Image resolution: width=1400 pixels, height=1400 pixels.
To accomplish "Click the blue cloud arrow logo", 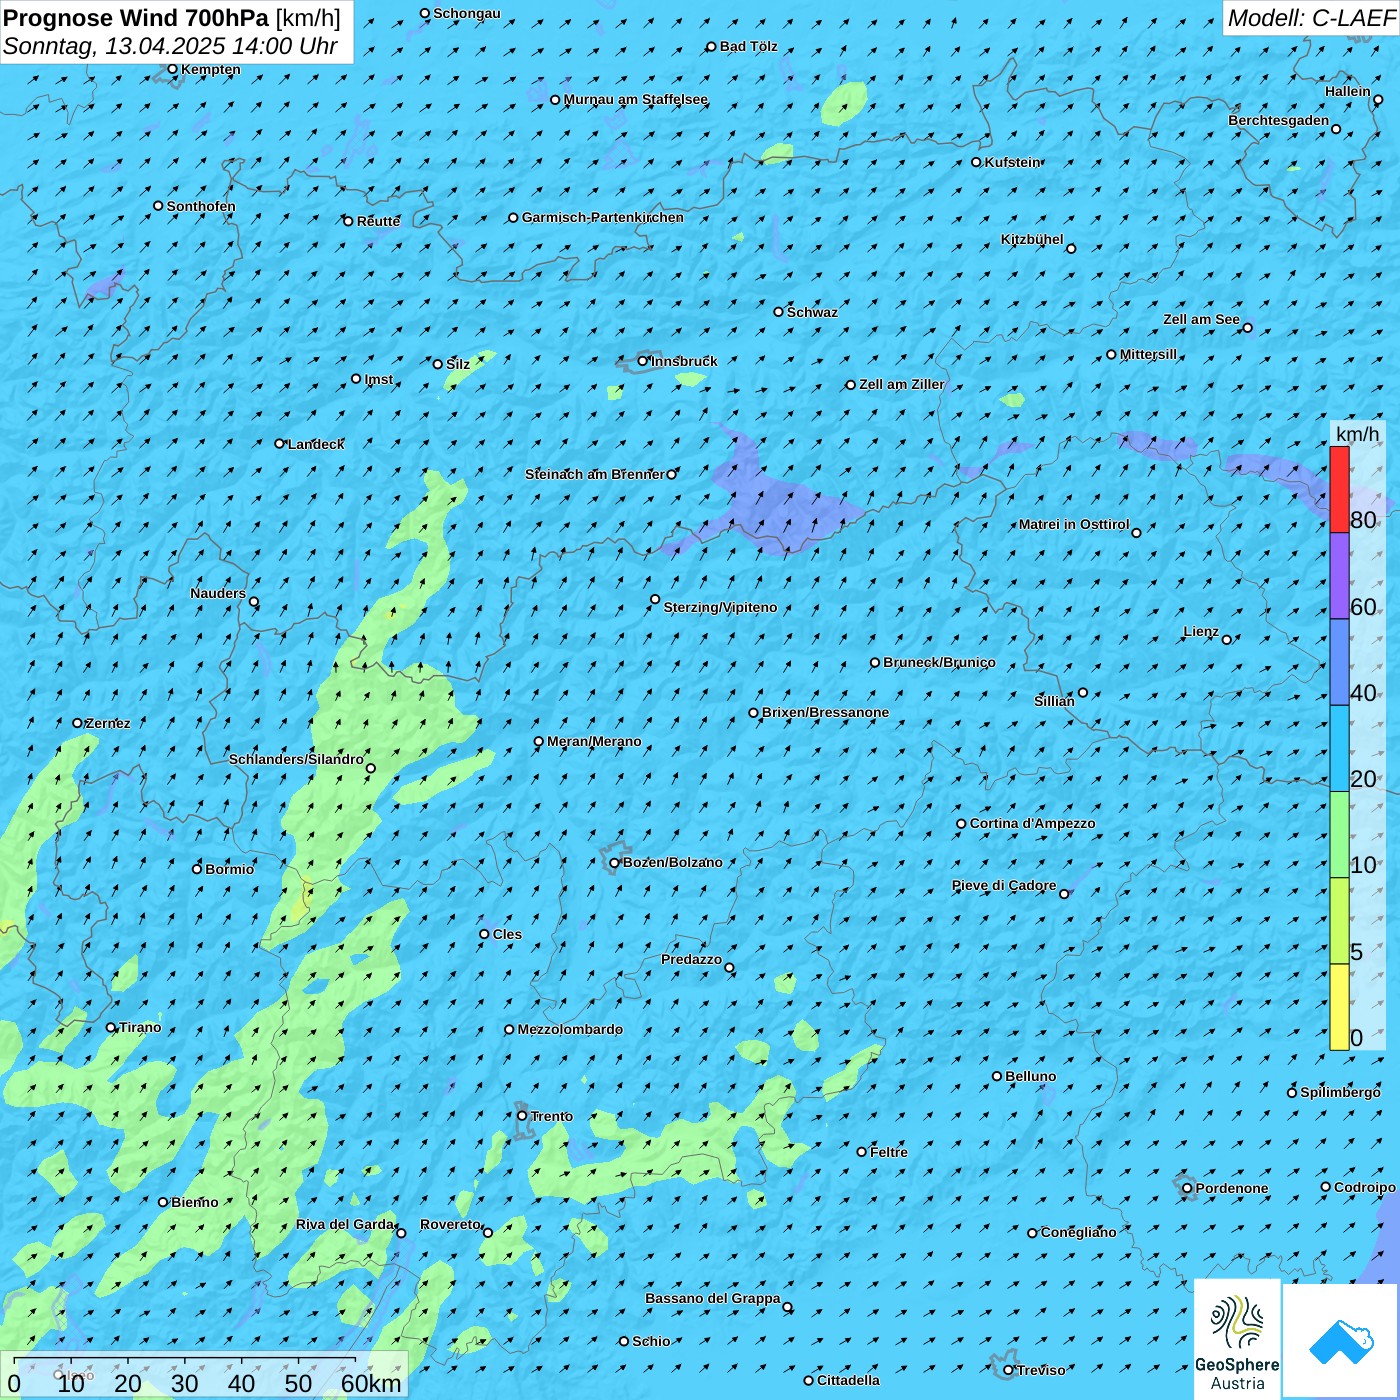I will pos(1340,1341).
